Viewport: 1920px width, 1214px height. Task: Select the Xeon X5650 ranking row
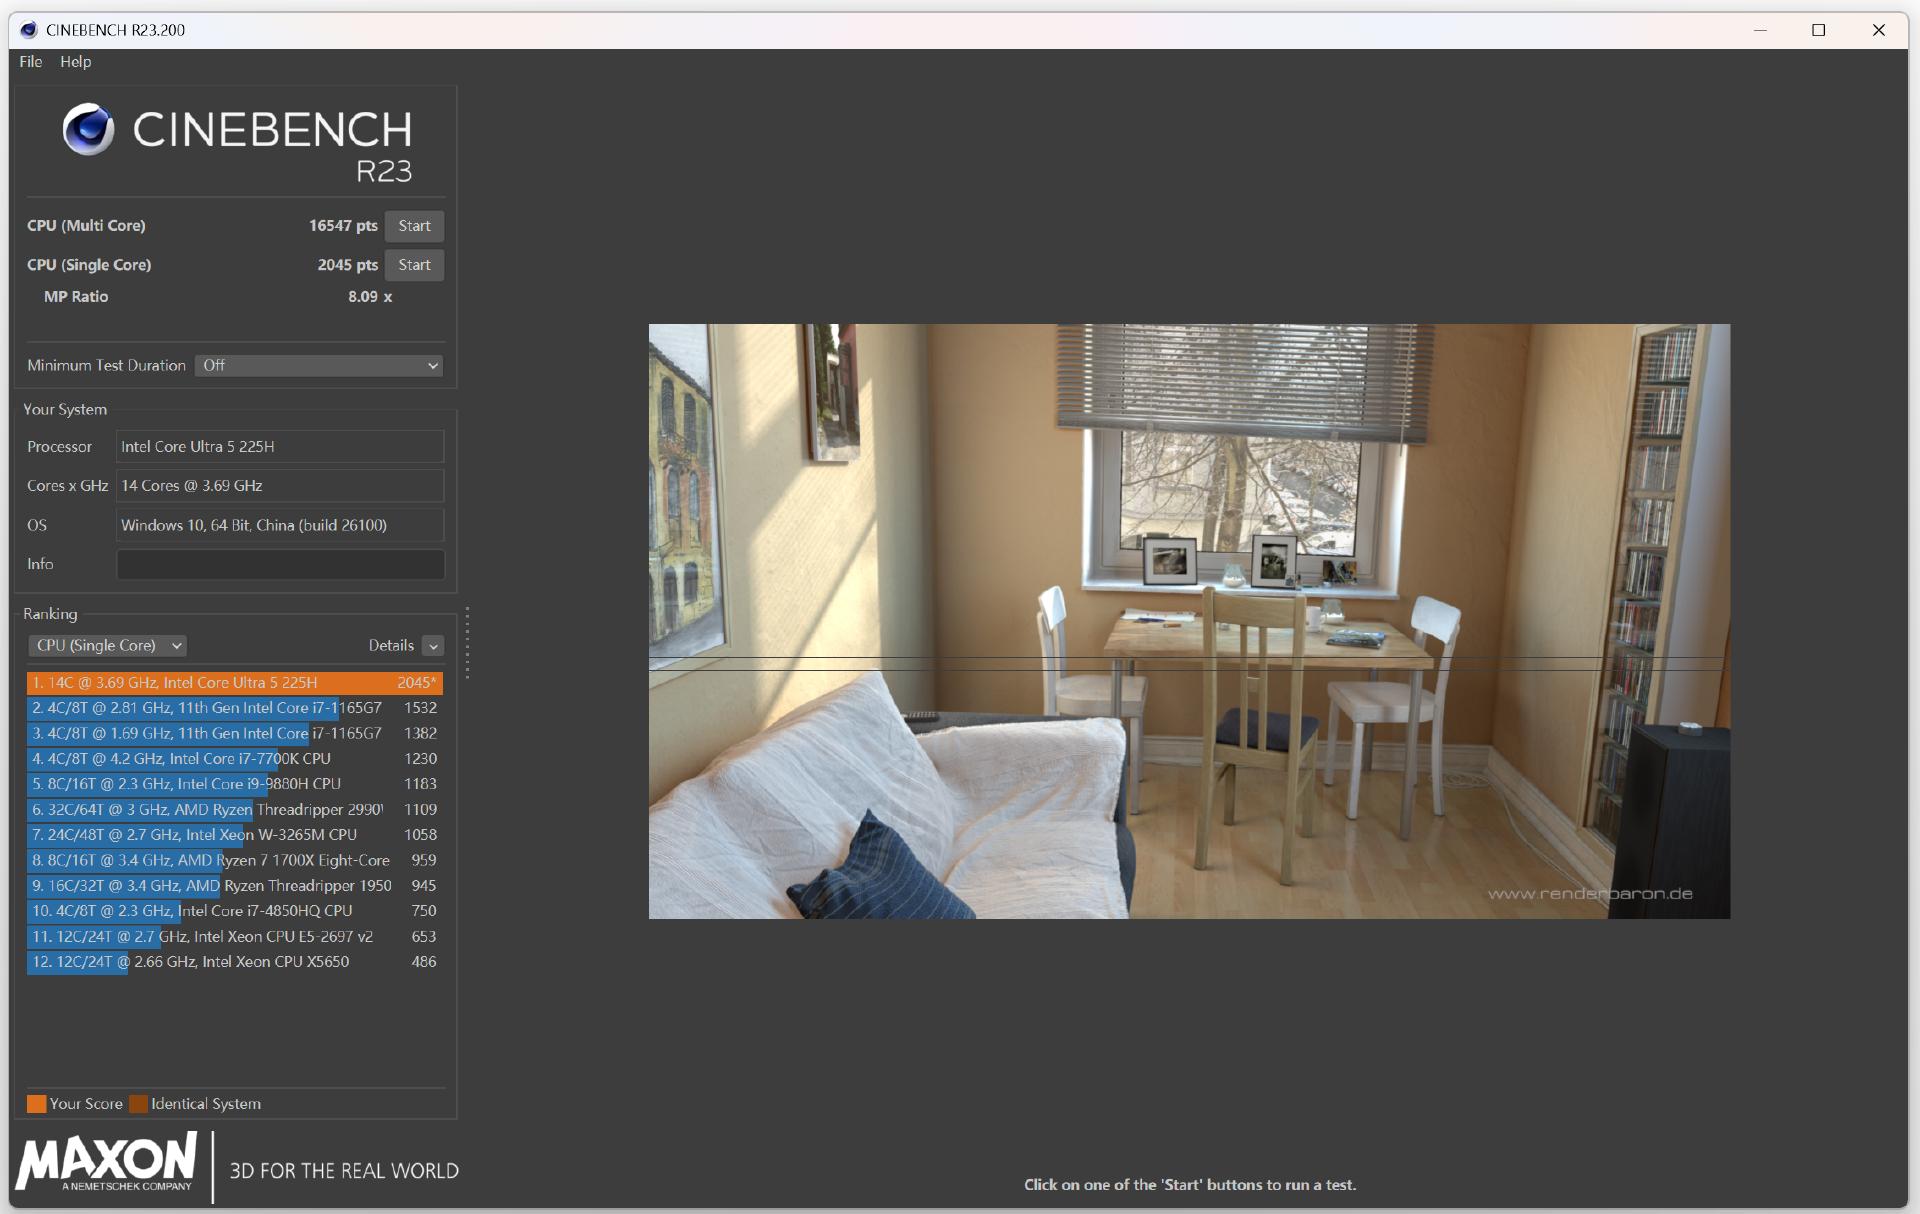point(234,962)
